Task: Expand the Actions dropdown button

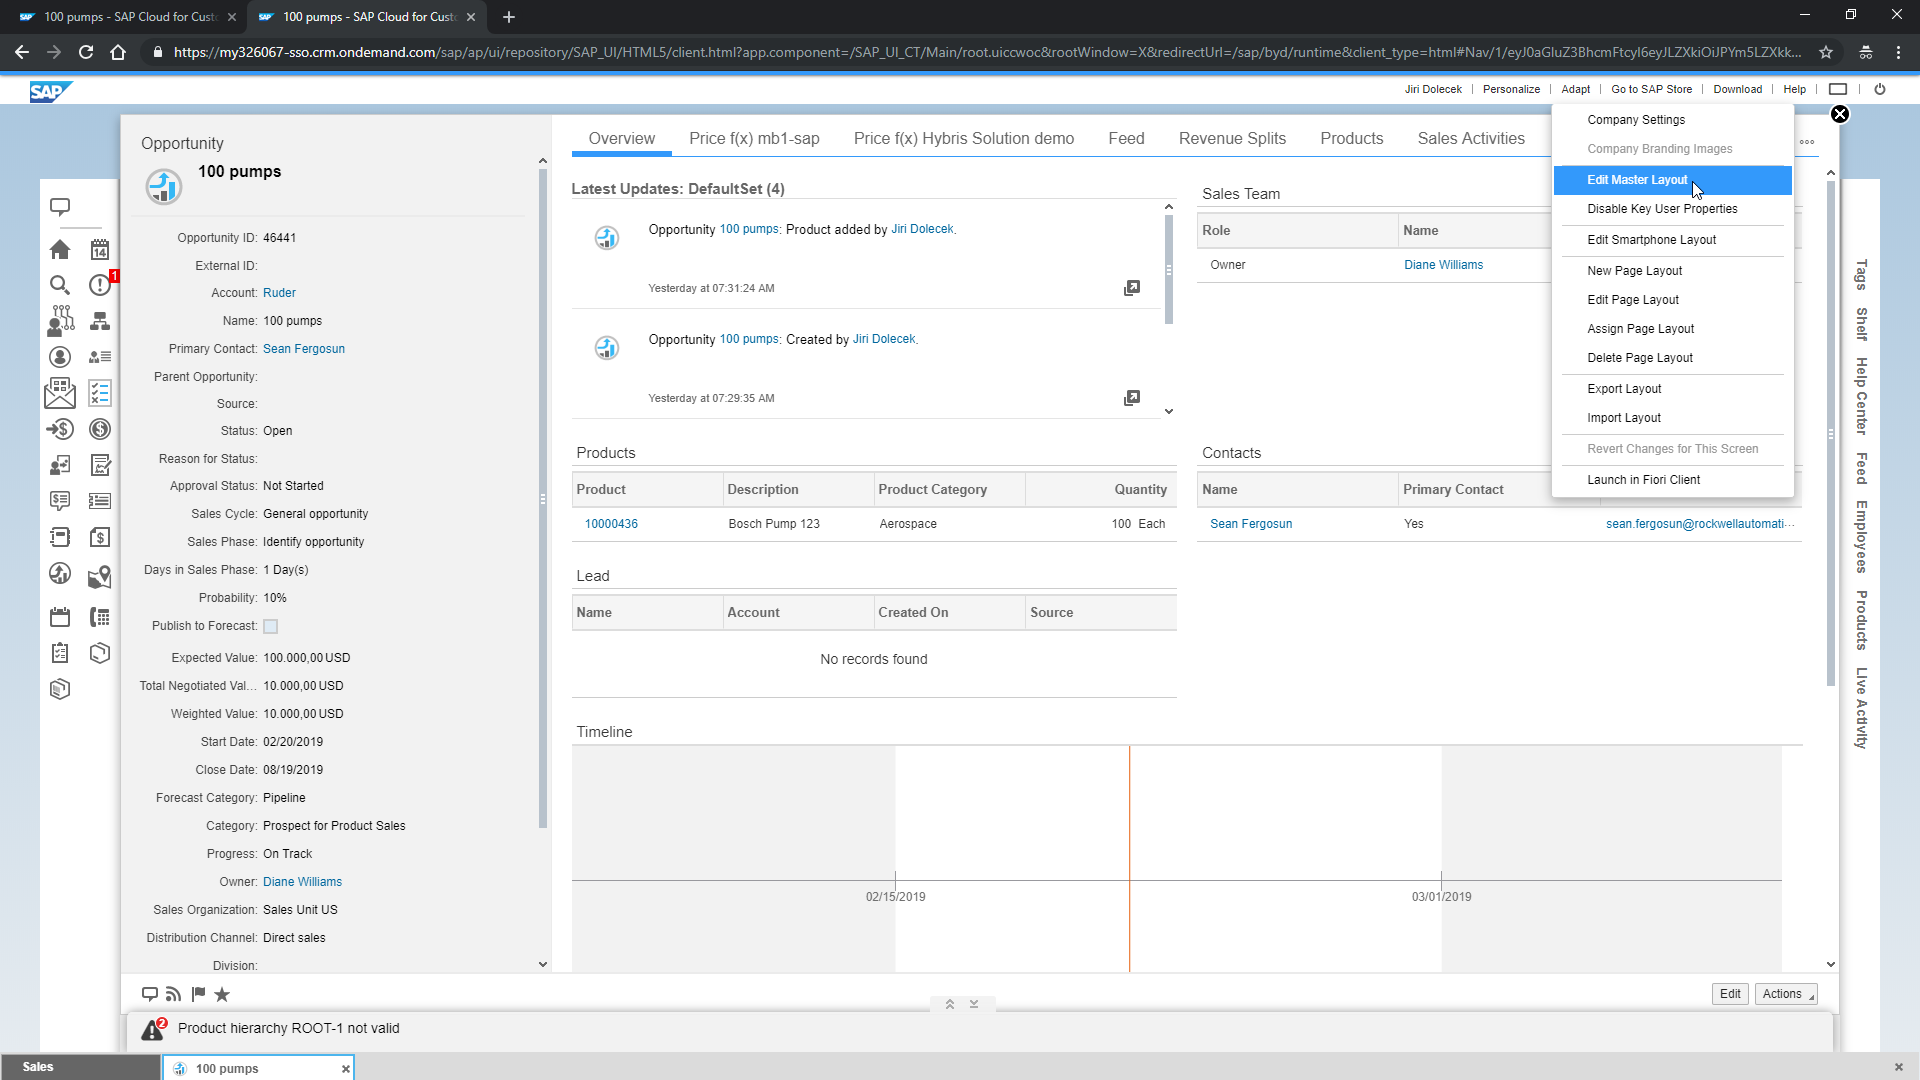Action: coord(1785,994)
